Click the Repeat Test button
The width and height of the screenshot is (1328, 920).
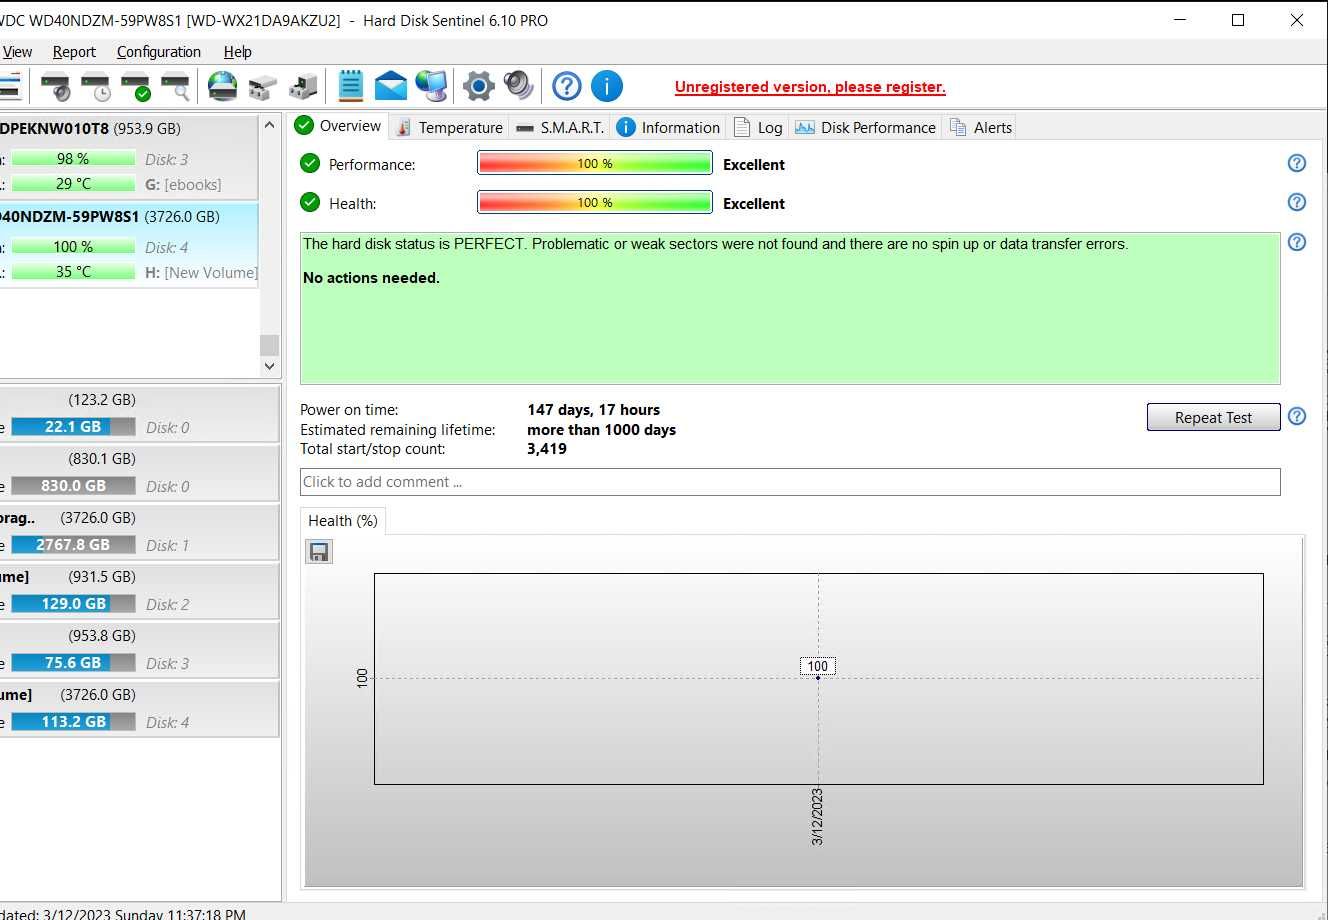point(1213,417)
